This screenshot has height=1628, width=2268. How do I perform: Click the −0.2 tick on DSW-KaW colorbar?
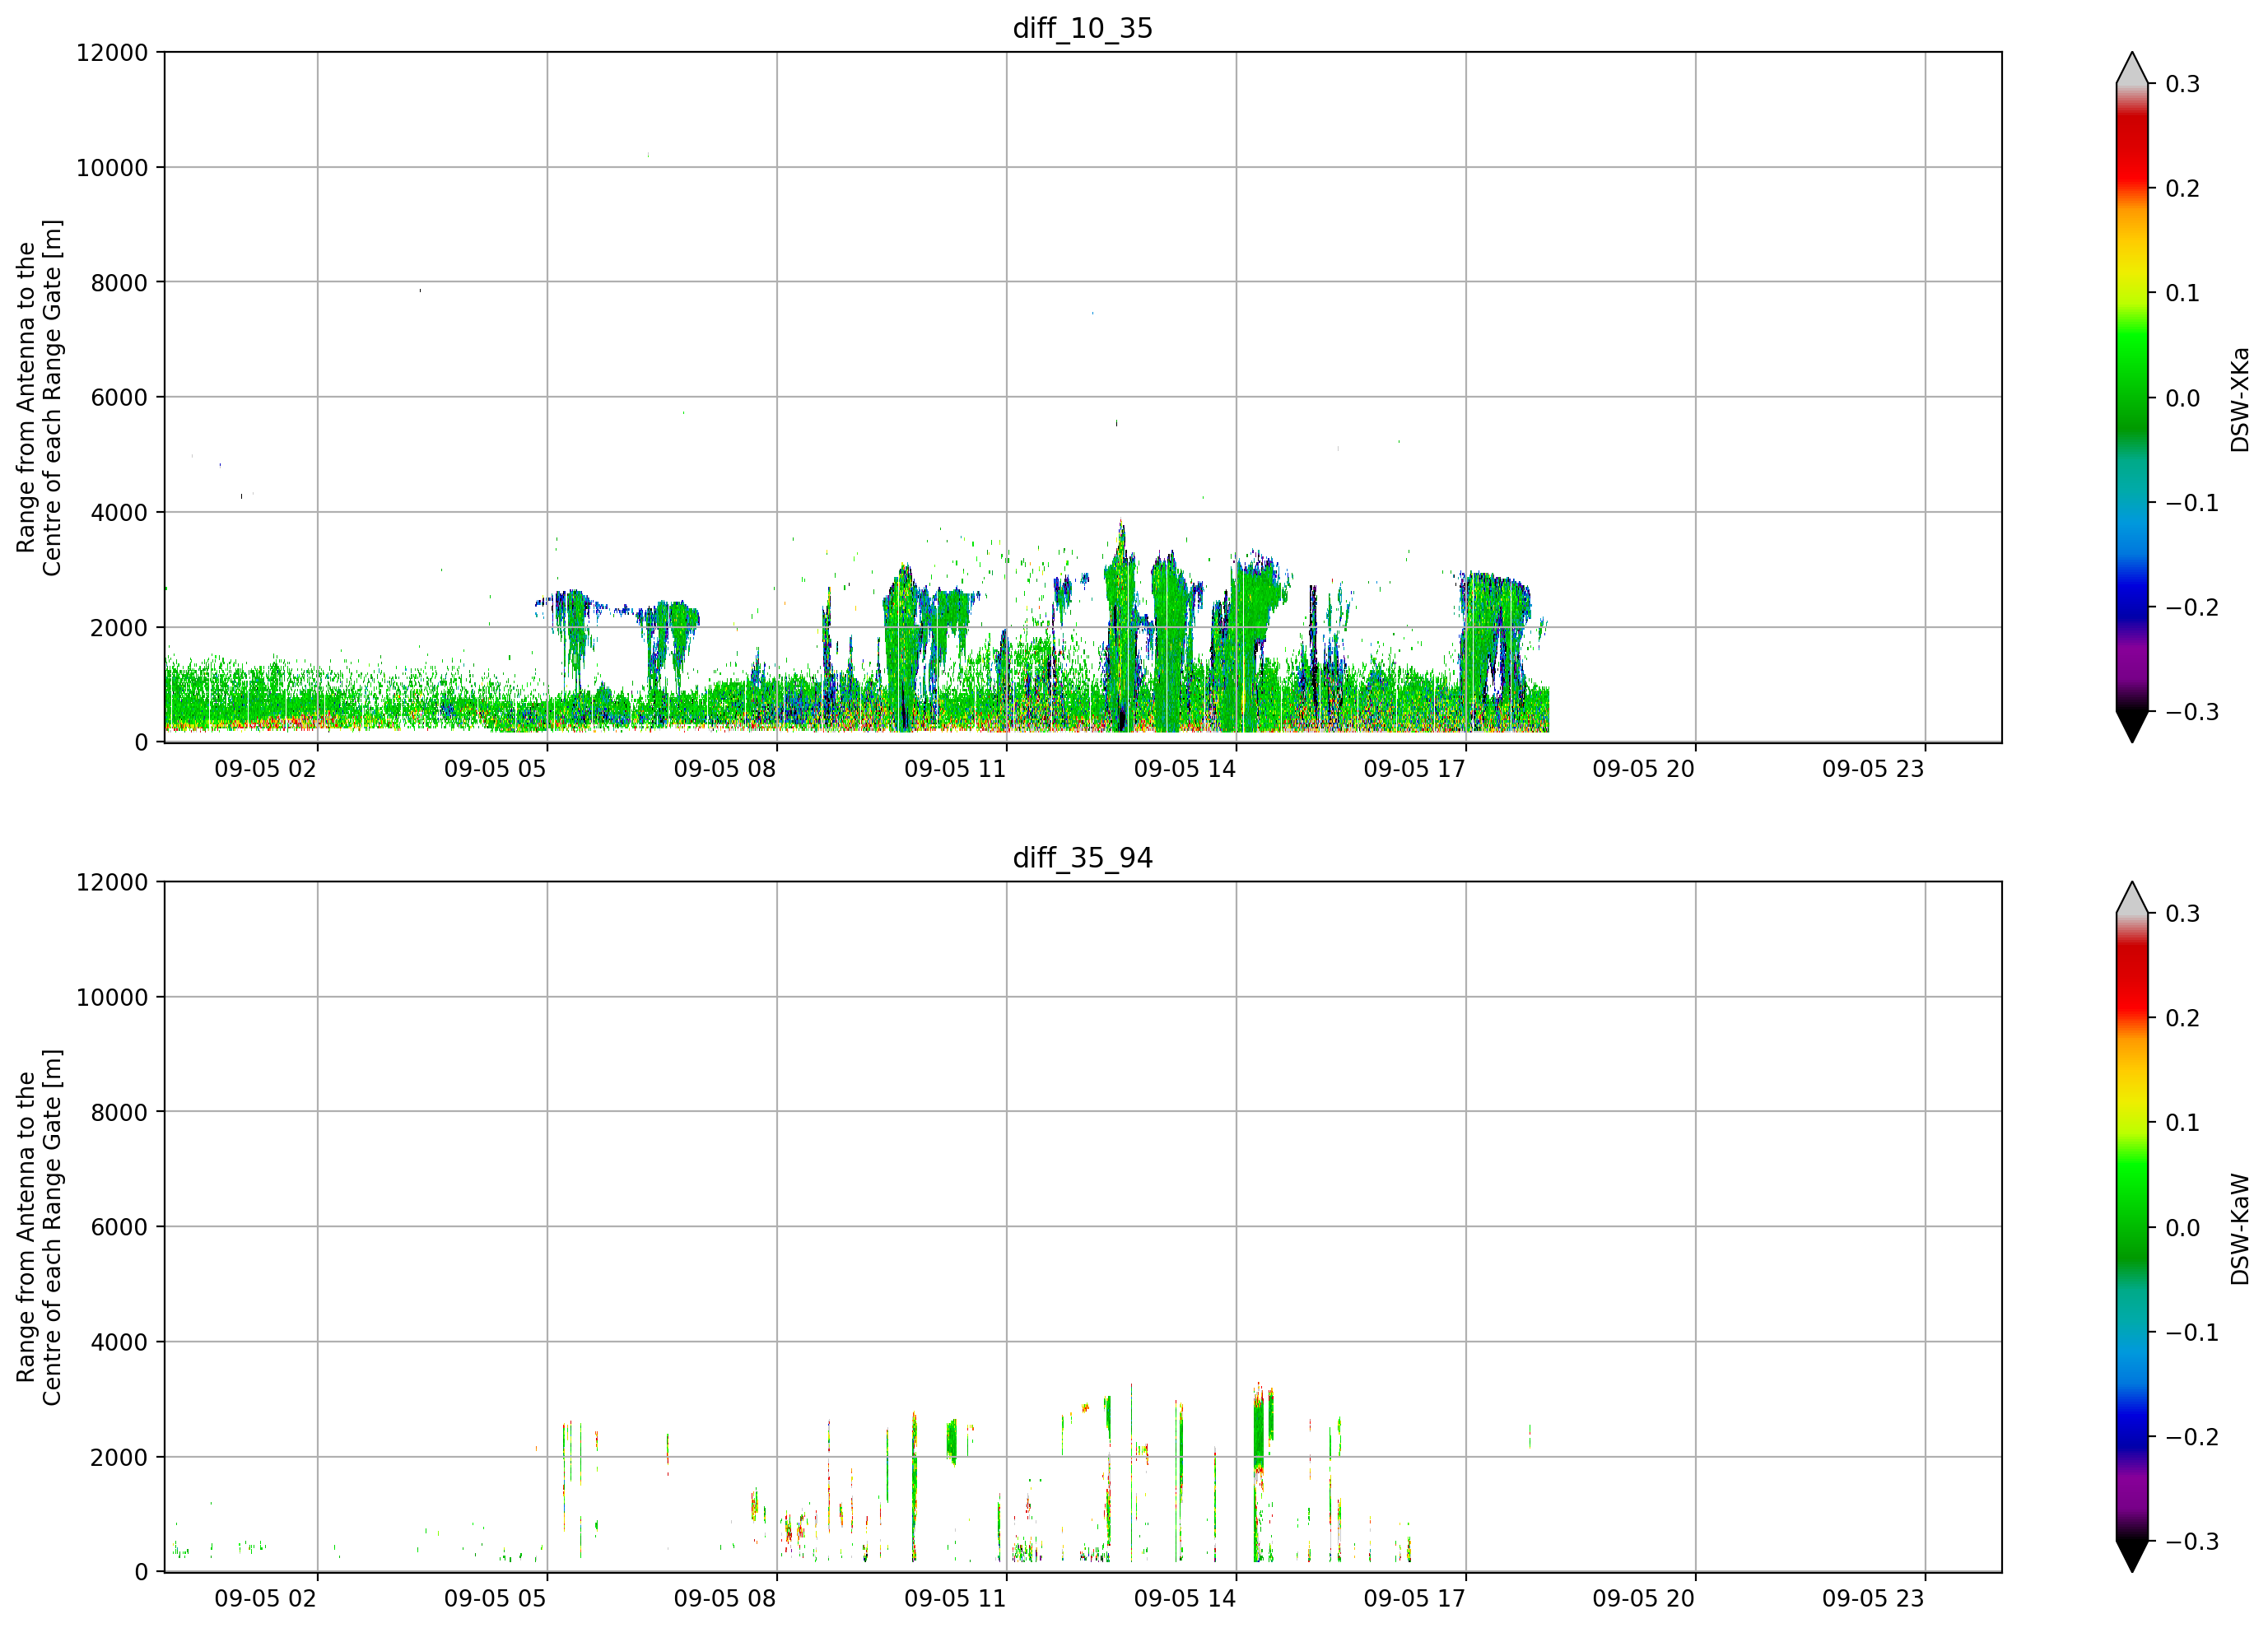[x=2192, y=1437]
